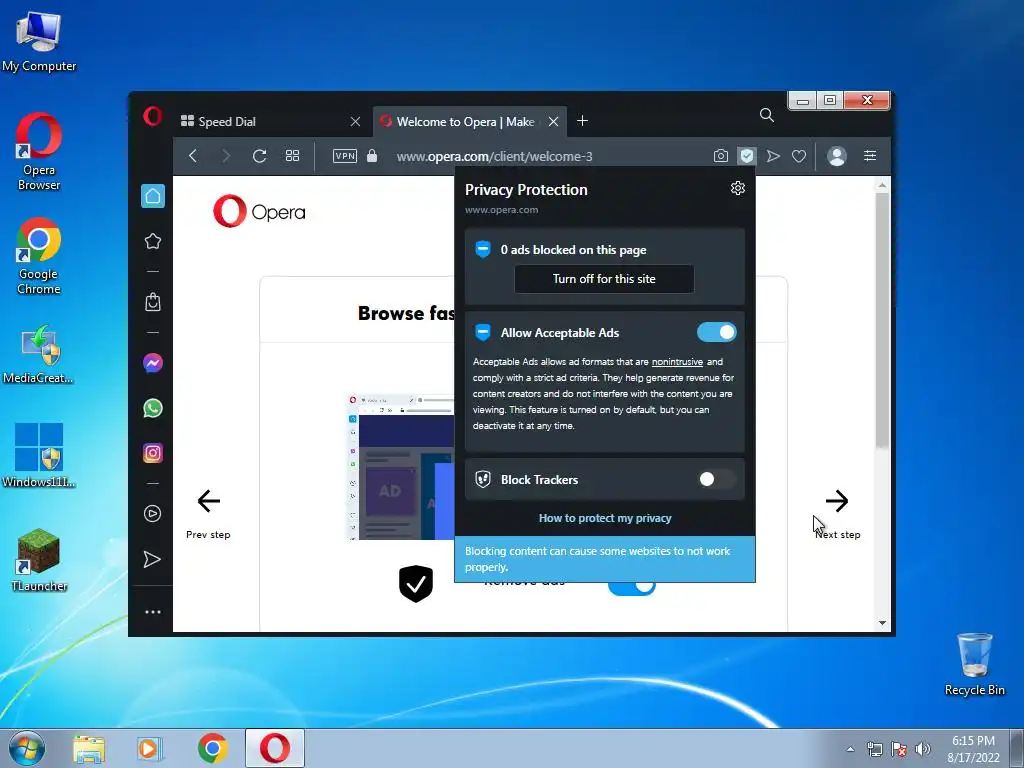The image size is (1024, 768).
Task: Open WhatsApp in the sidebar
Action: 153,408
